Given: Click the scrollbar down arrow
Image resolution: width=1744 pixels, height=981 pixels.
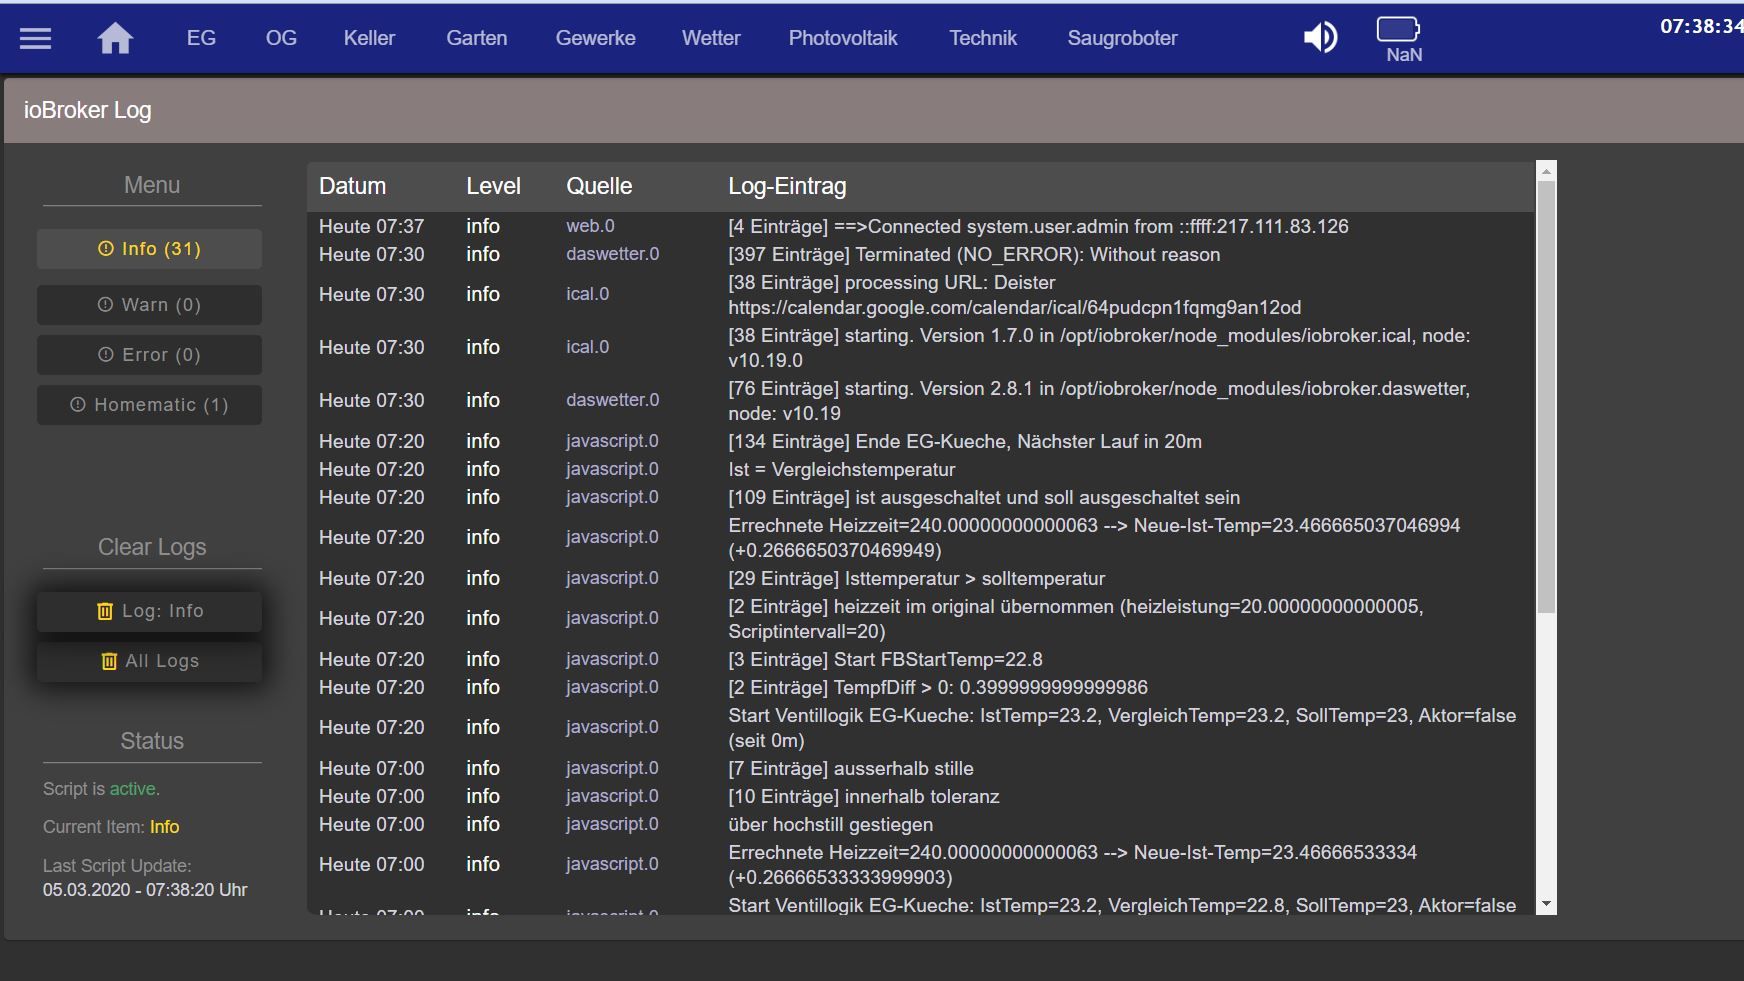Looking at the screenshot, I should pos(1547,904).
